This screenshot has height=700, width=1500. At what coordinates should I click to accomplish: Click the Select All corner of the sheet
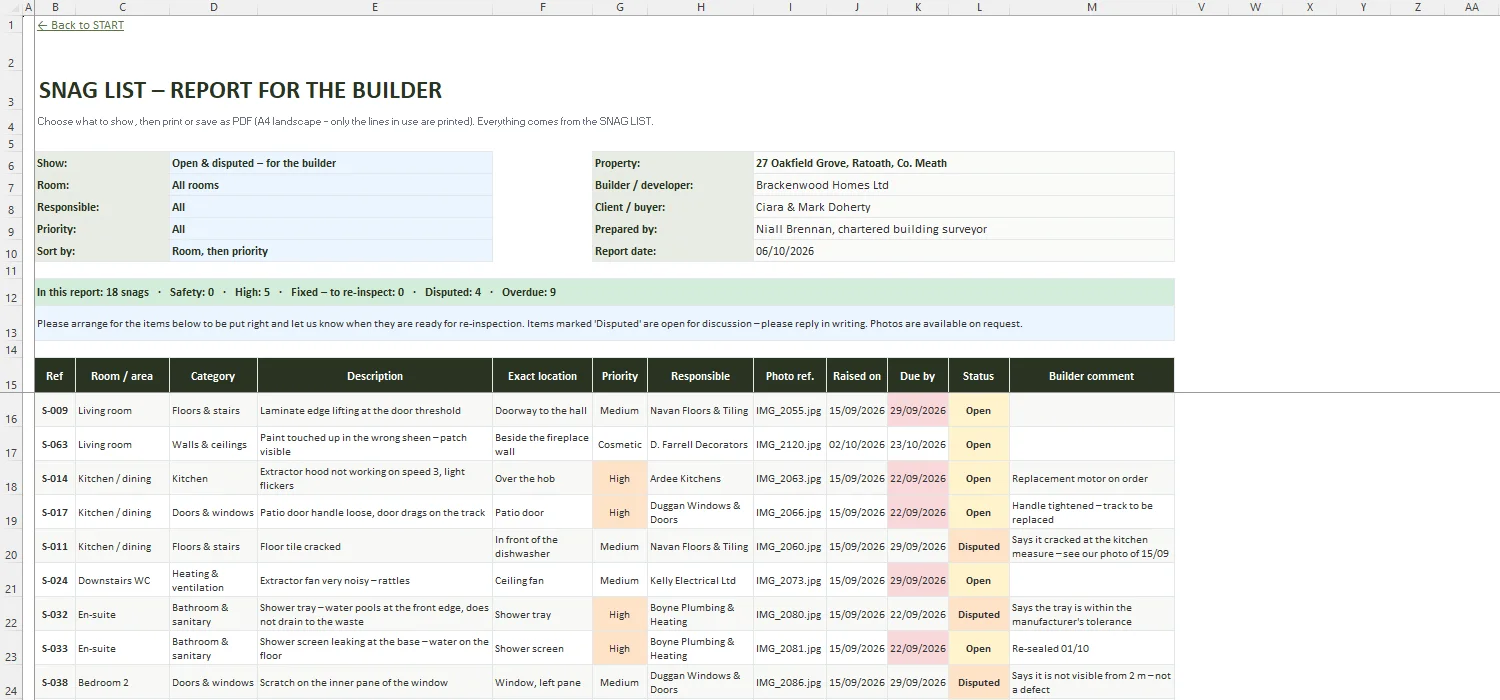(11, 7)
